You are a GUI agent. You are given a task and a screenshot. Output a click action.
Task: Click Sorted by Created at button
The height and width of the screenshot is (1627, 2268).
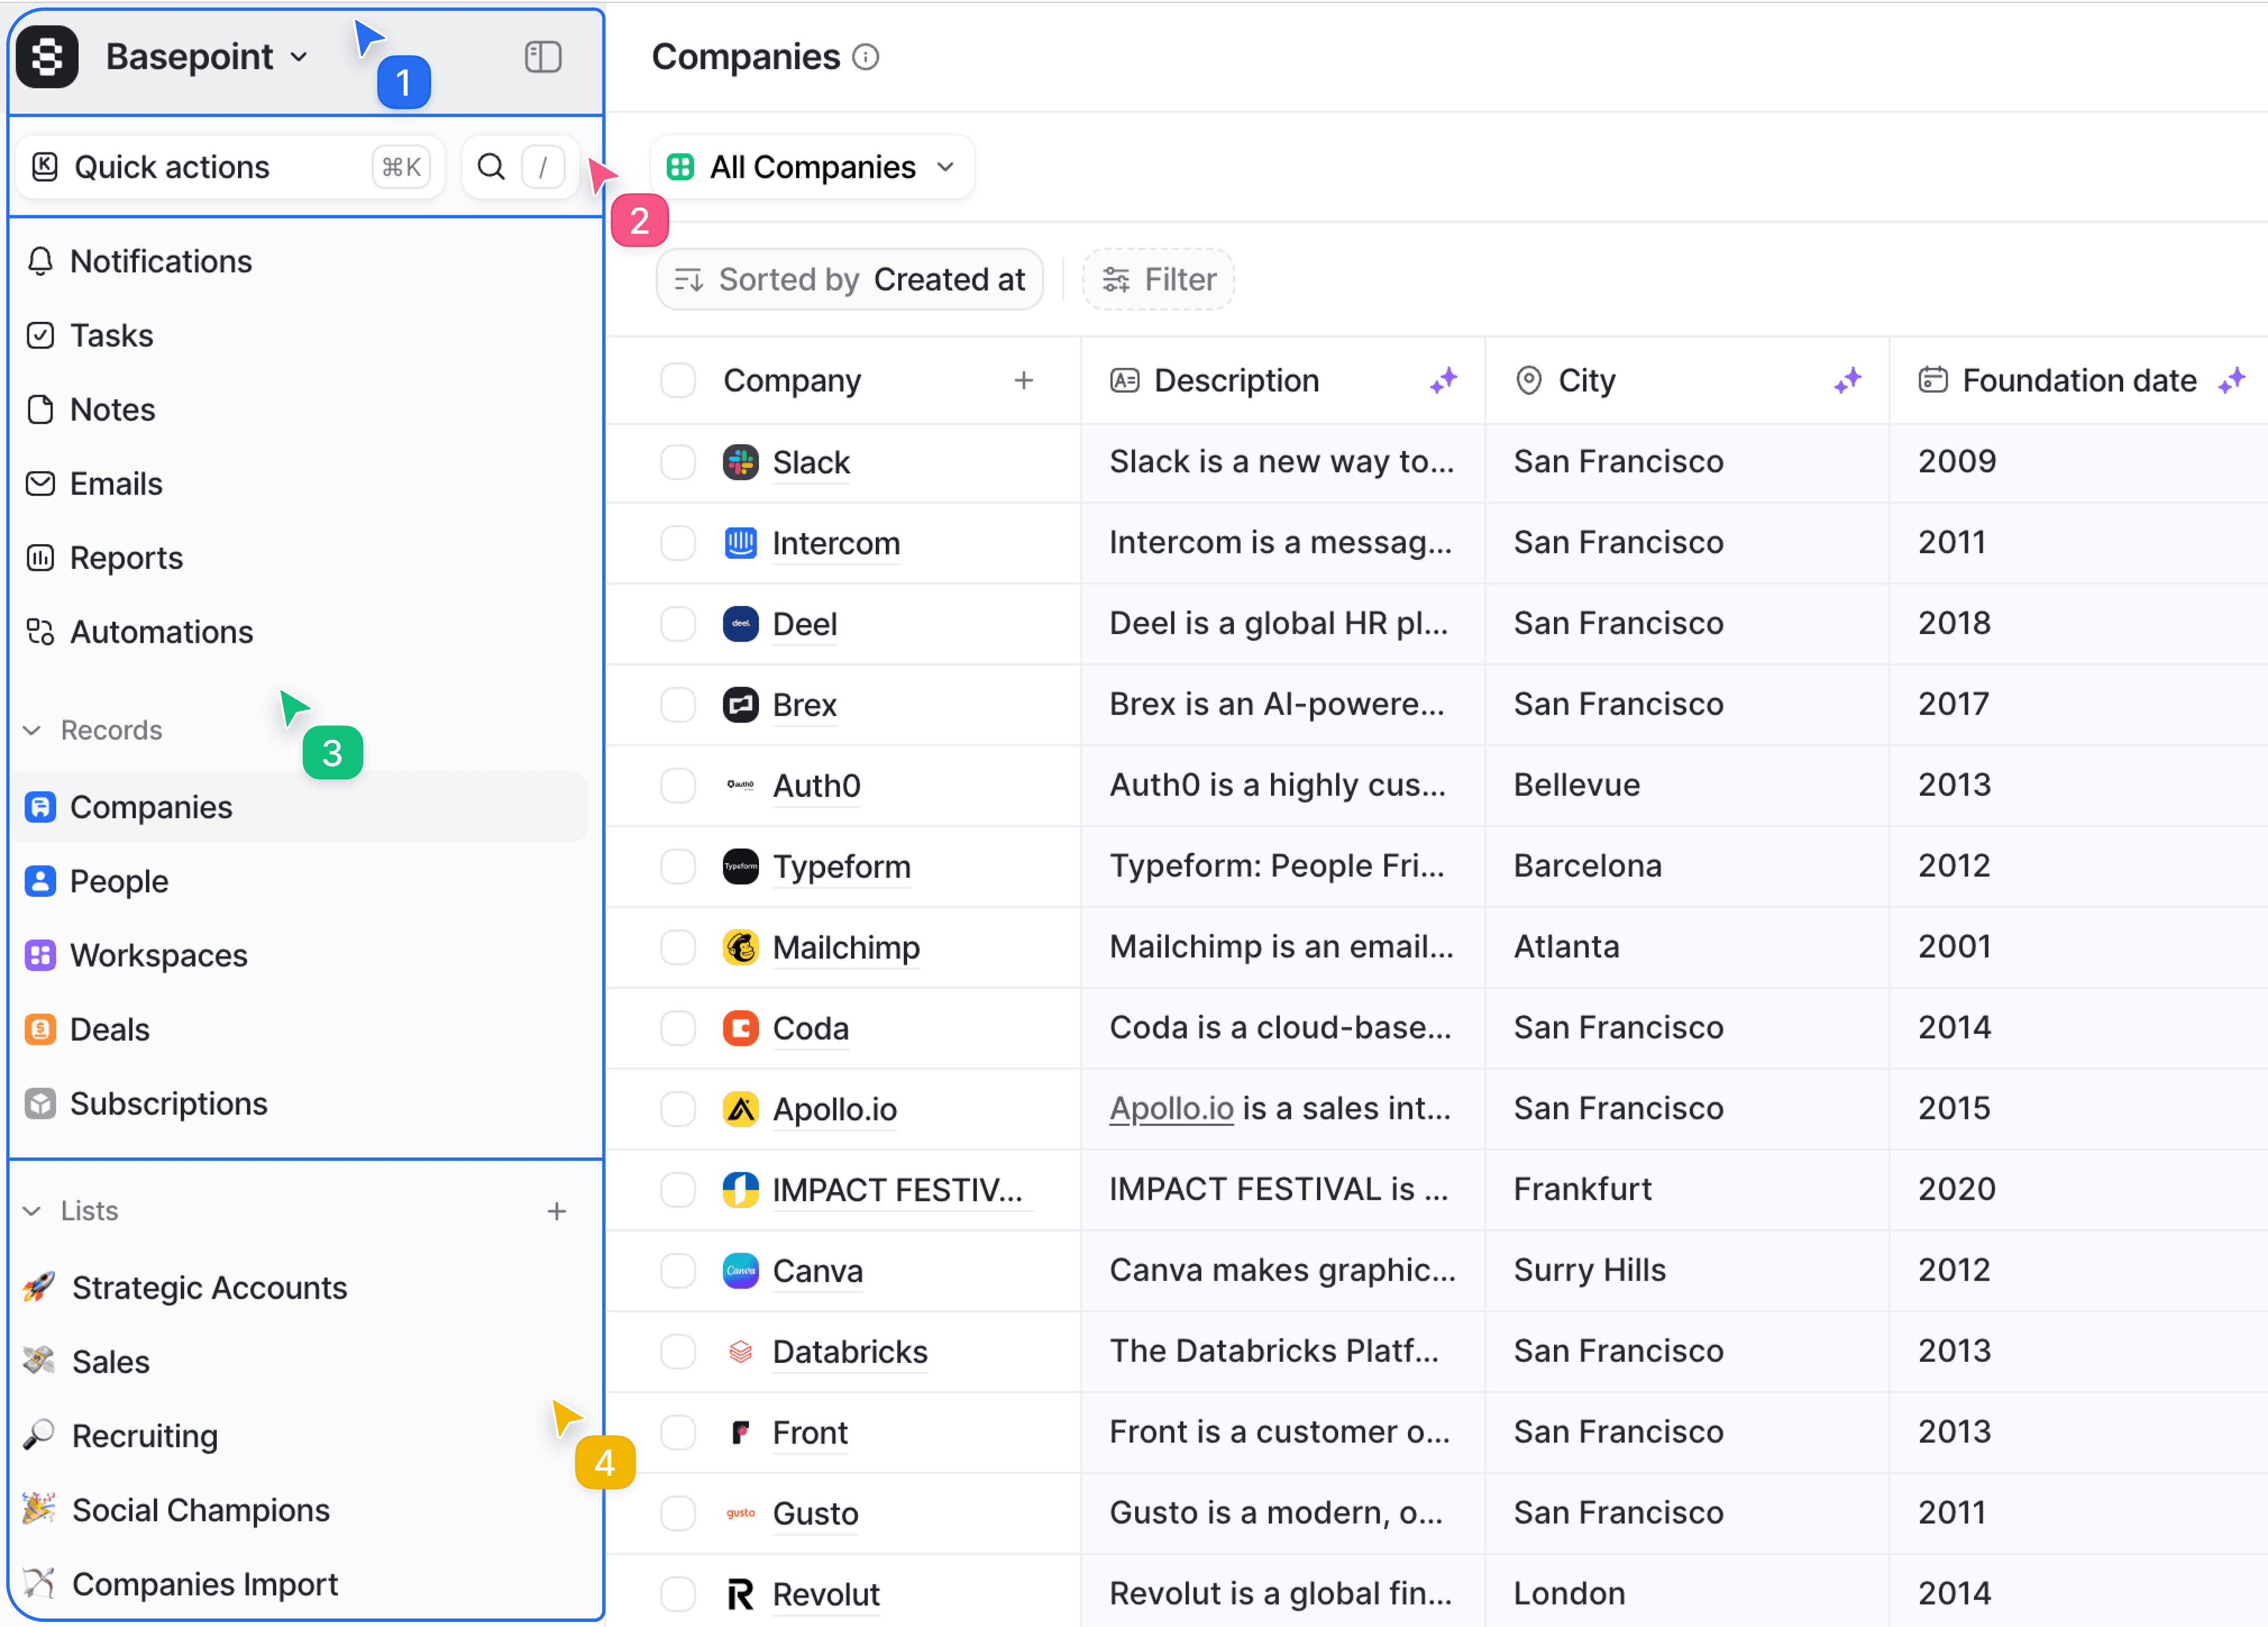[x=850, y=279]
